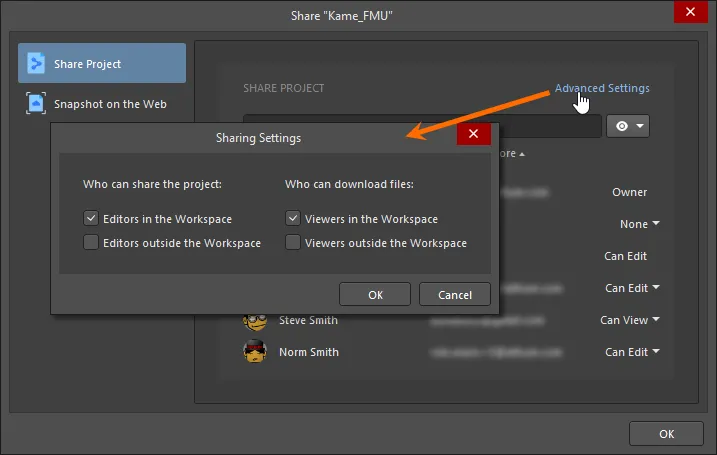Select the Steve Smith name

click(x=308, y=320)
